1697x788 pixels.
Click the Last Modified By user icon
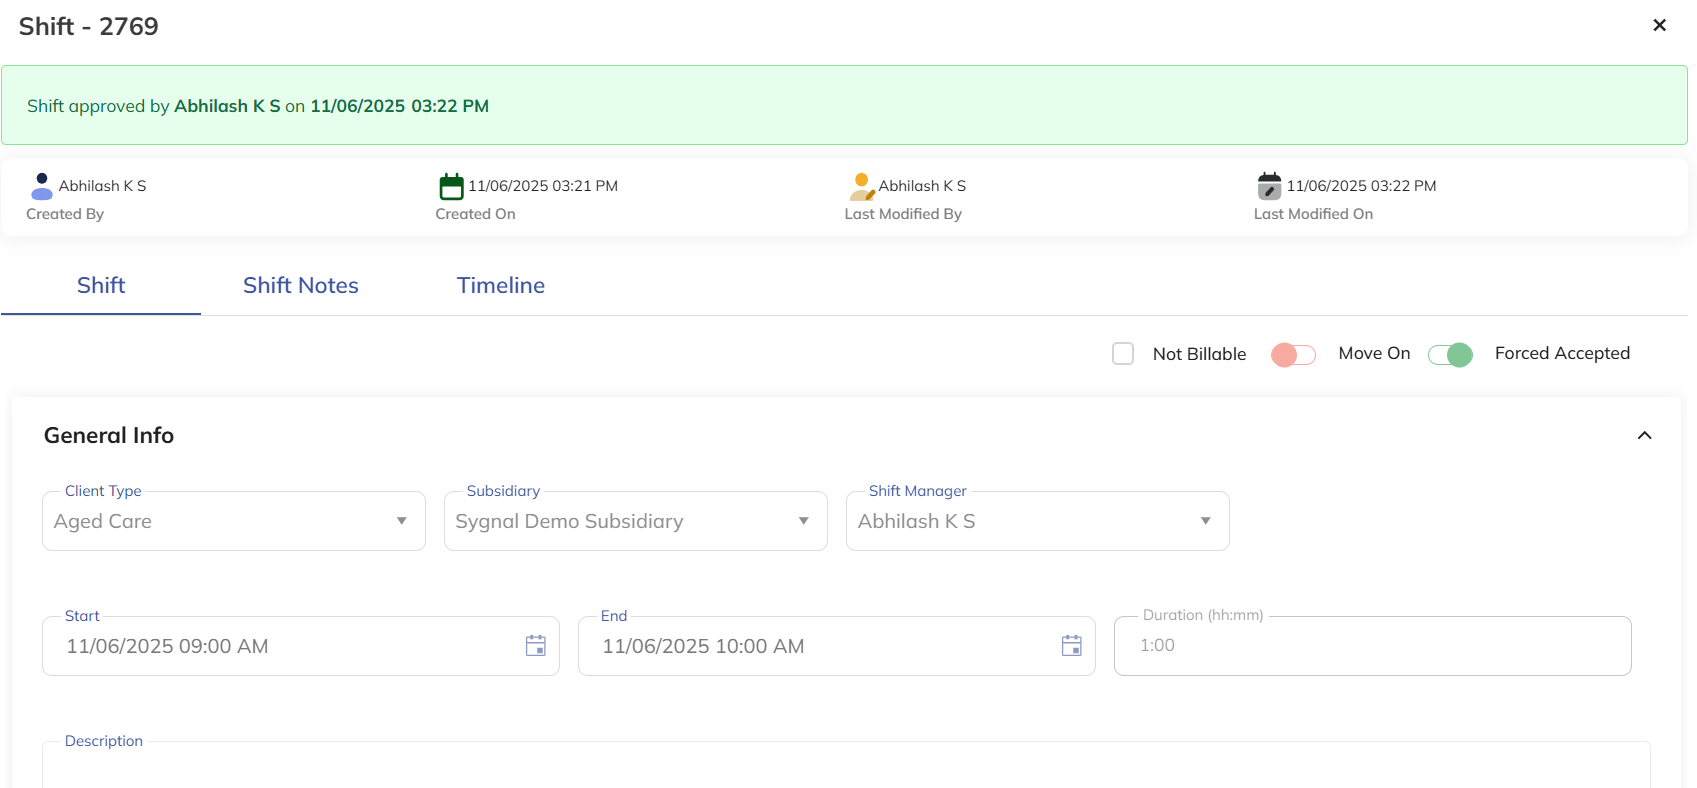coord(862,186)
